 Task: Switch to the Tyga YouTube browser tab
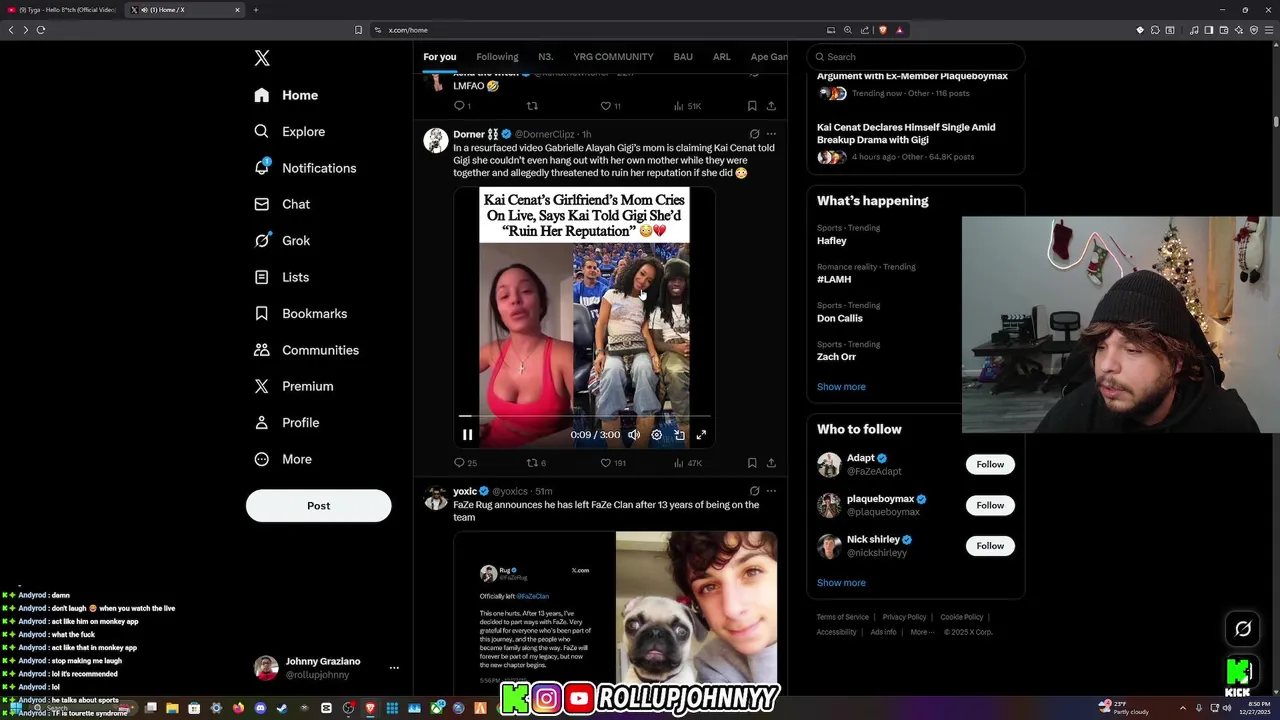(x=66, y=10)
